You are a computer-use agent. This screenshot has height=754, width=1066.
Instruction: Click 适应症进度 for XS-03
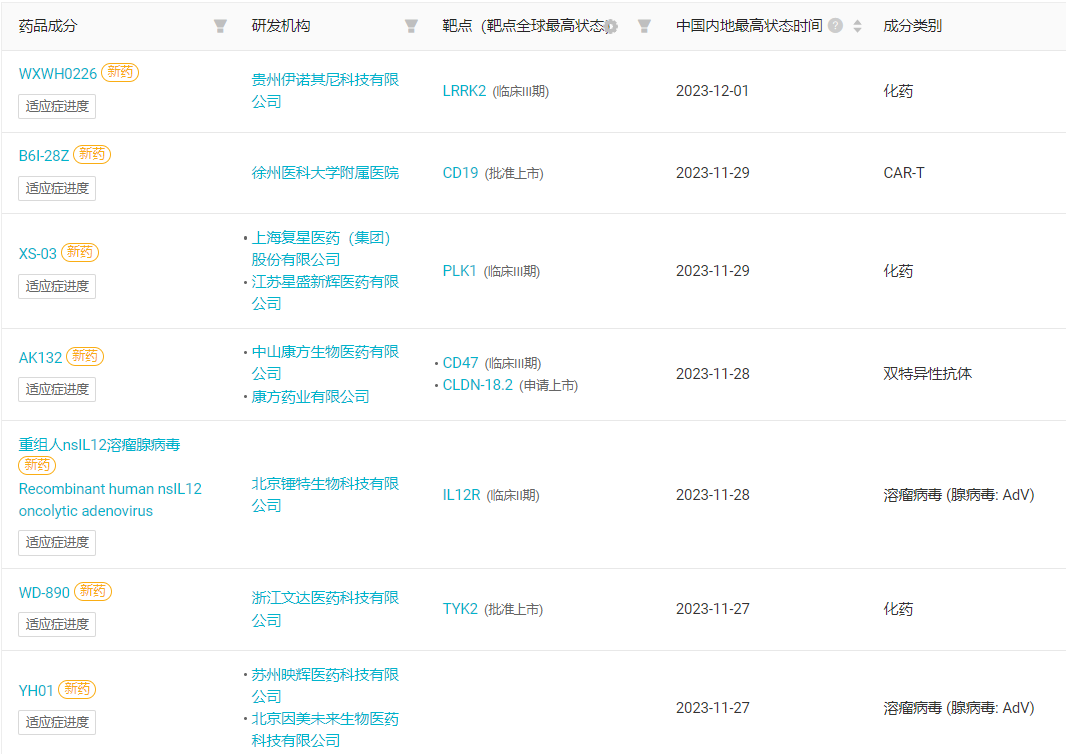(57, 286)
